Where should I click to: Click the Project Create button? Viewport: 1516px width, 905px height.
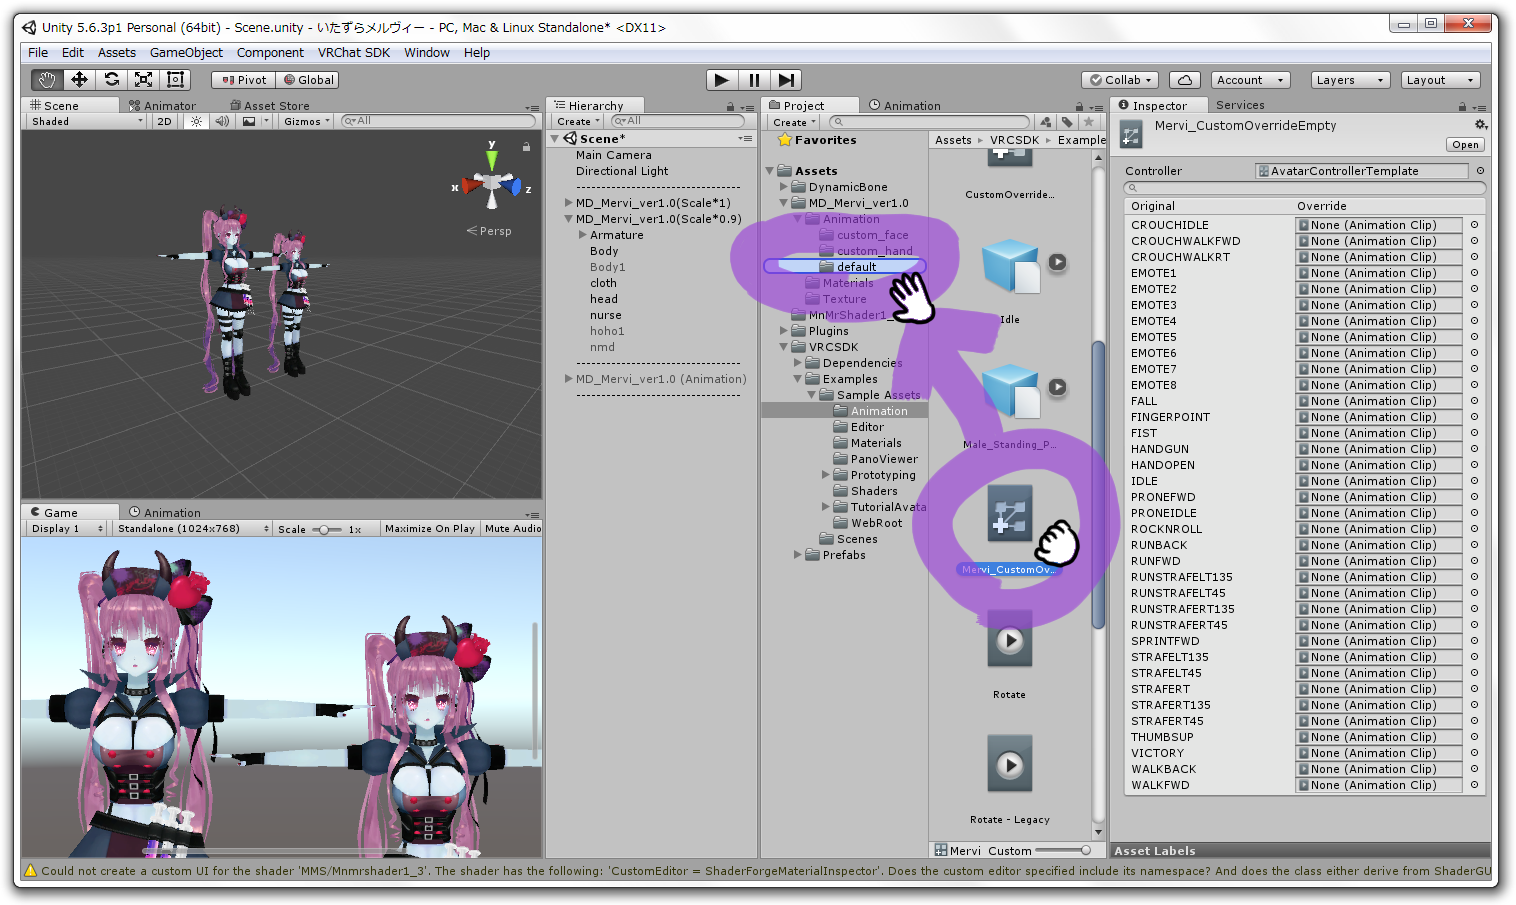[794, 122]
